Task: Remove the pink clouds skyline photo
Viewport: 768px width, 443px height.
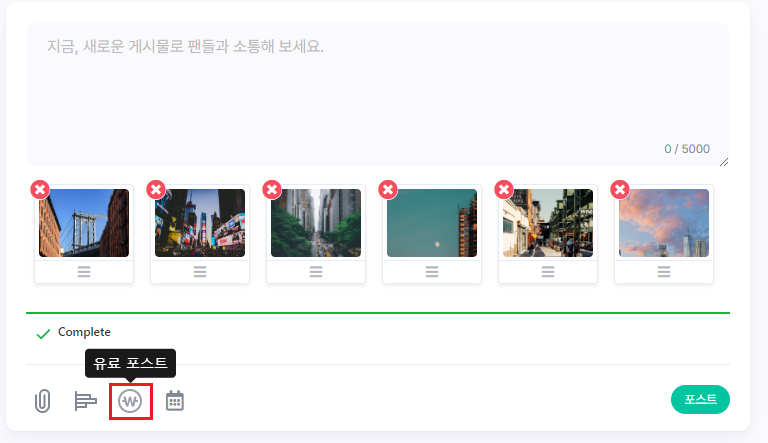Action: coord(620,190)
